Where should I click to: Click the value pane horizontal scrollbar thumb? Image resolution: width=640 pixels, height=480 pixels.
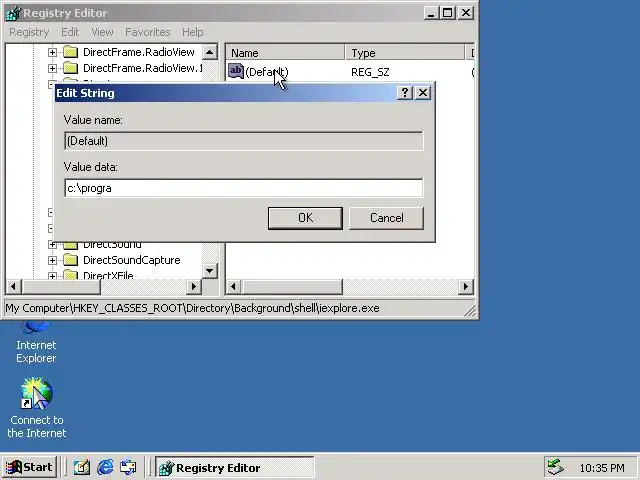pos(291,287)
